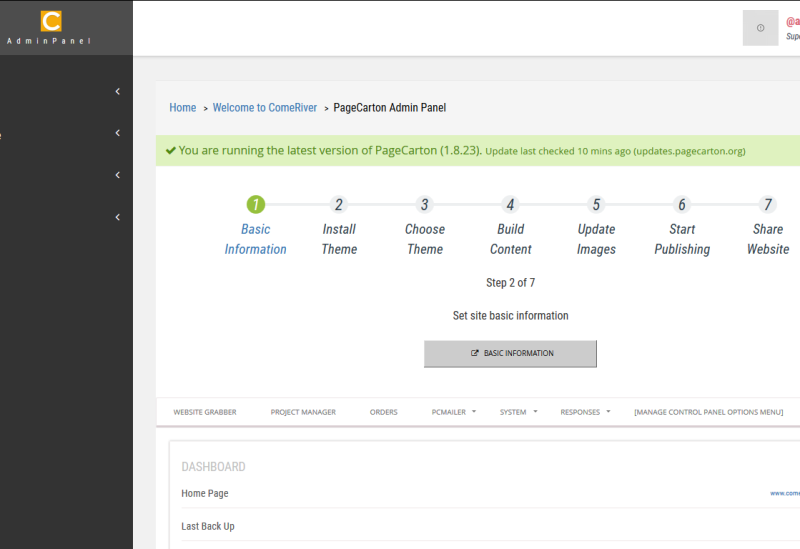The width and height of the screenshot is (800, 549).
Task: Click the Update Images step label
Action: (x=596, y=239)
